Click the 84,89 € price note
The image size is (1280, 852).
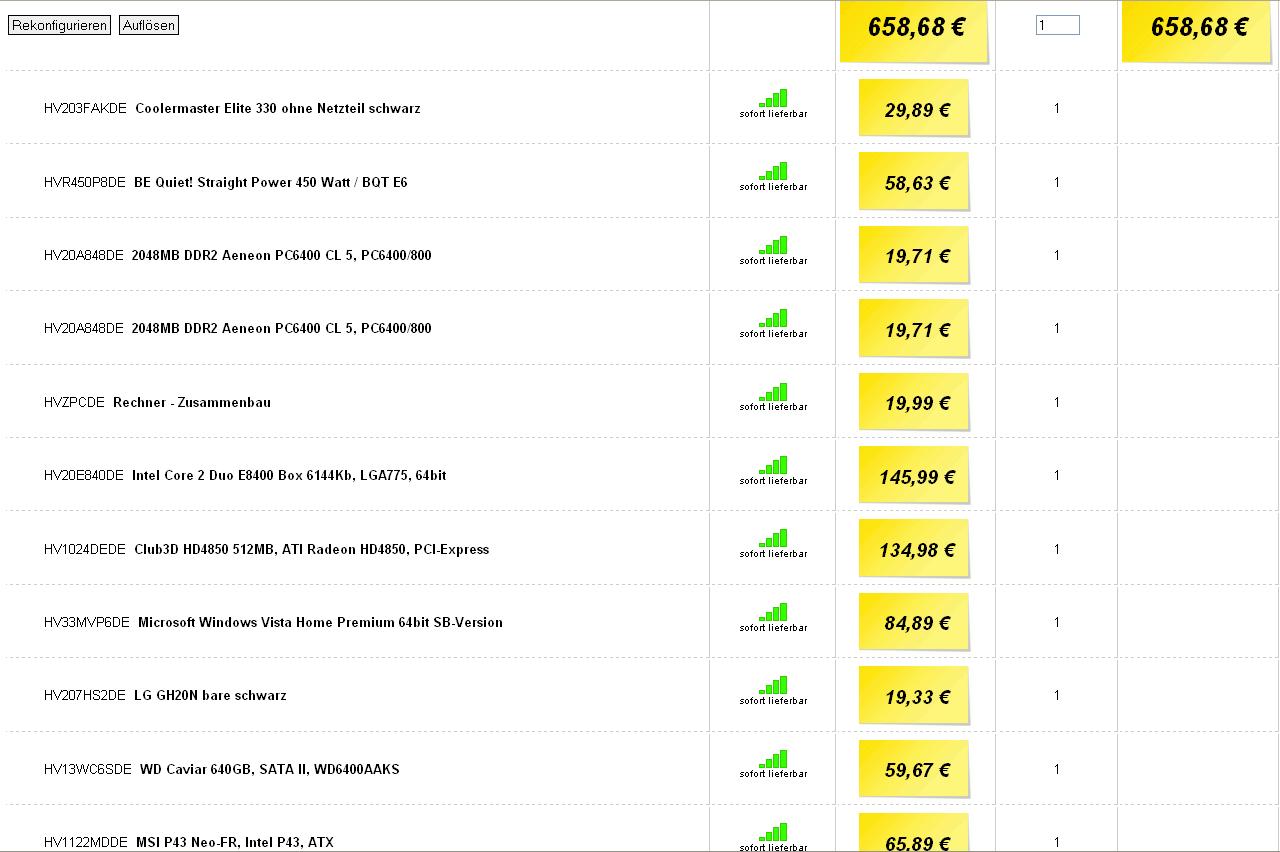click(914, 623)
